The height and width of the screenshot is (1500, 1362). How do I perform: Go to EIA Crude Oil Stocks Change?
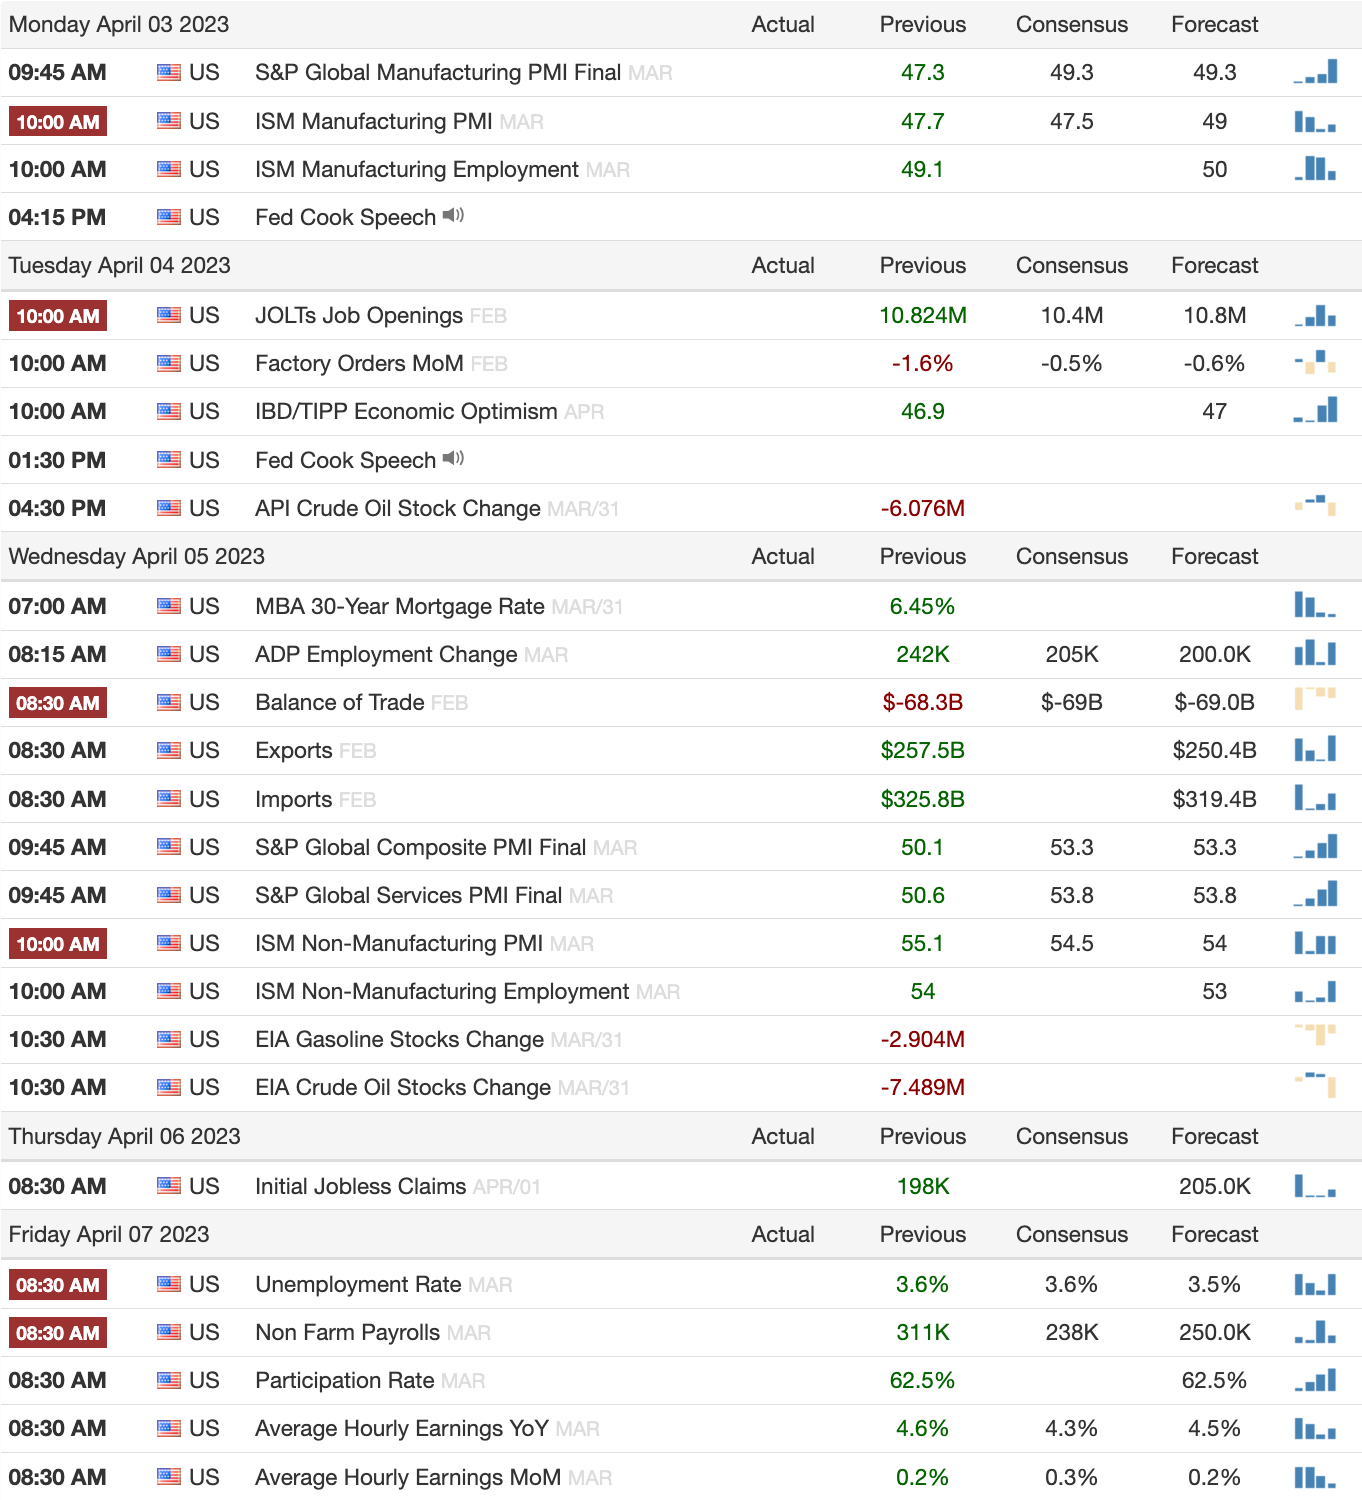pyautogui.click(x=403, y=1087)
